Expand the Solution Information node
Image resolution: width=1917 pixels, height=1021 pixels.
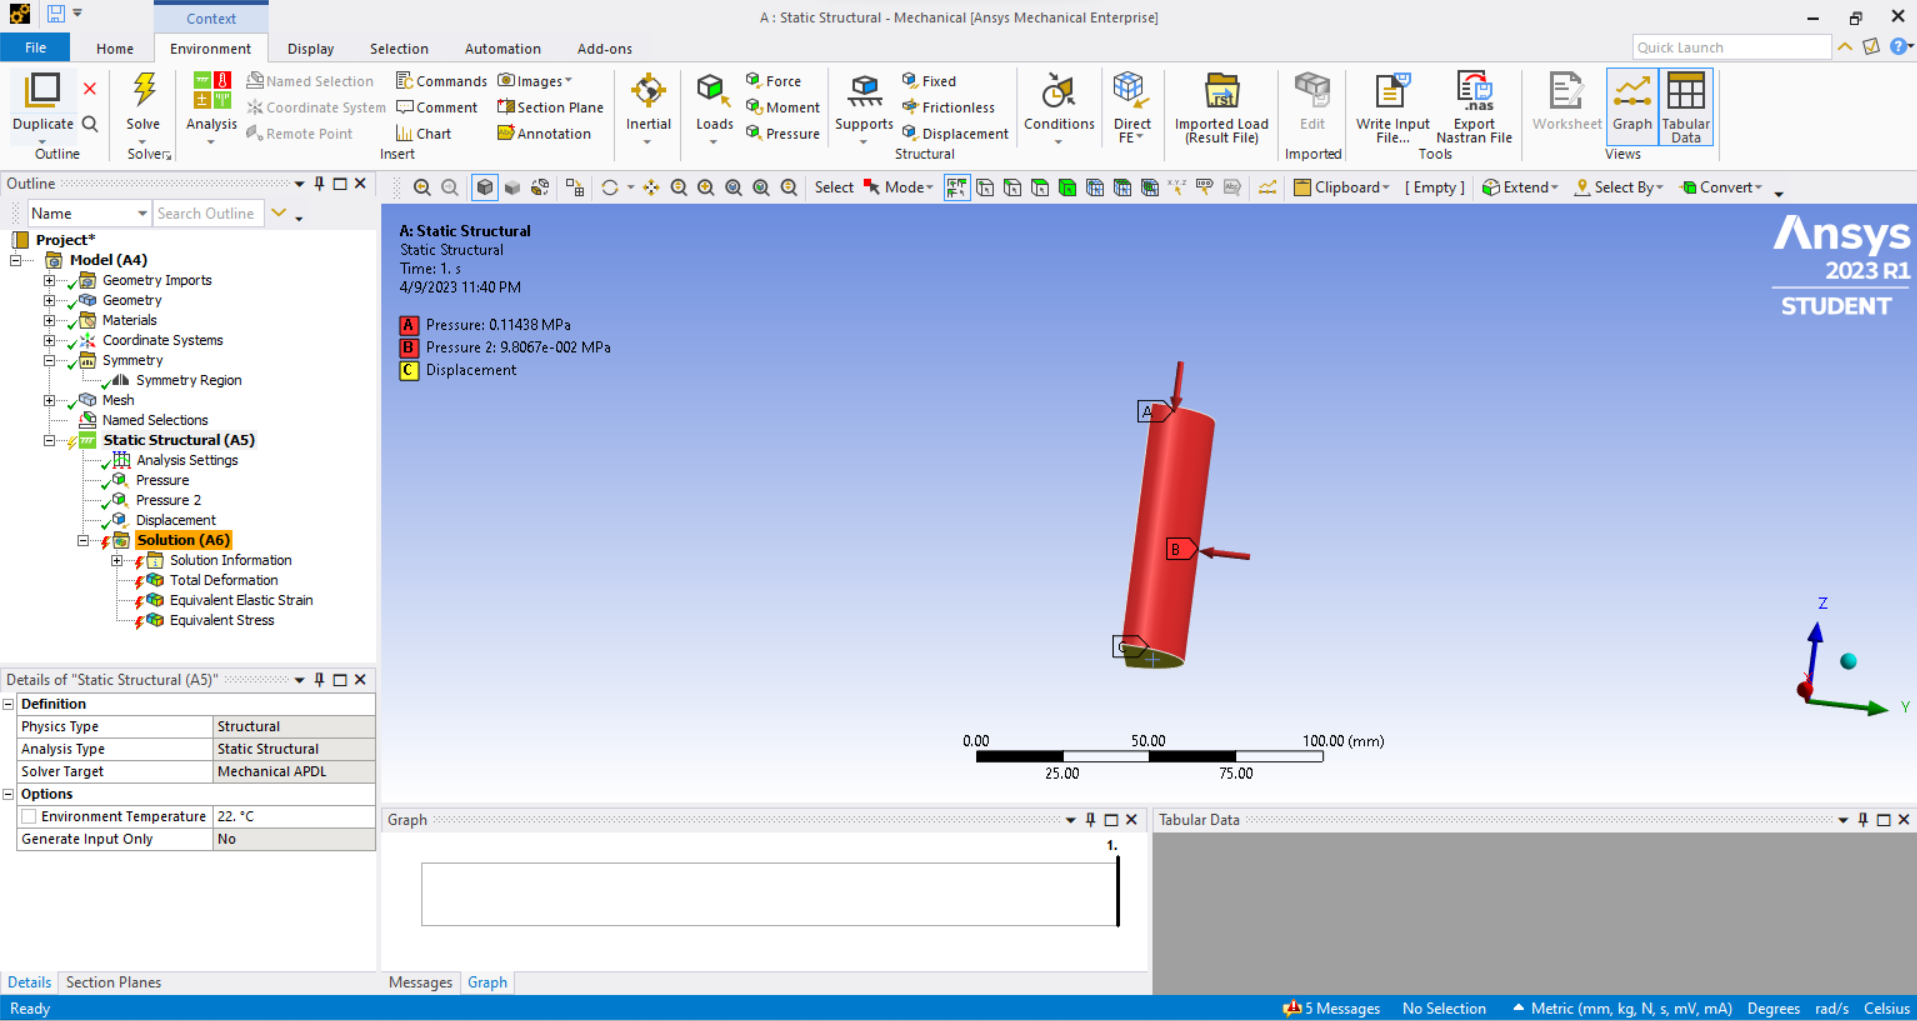pyautogui.click(x=117, y=560)
